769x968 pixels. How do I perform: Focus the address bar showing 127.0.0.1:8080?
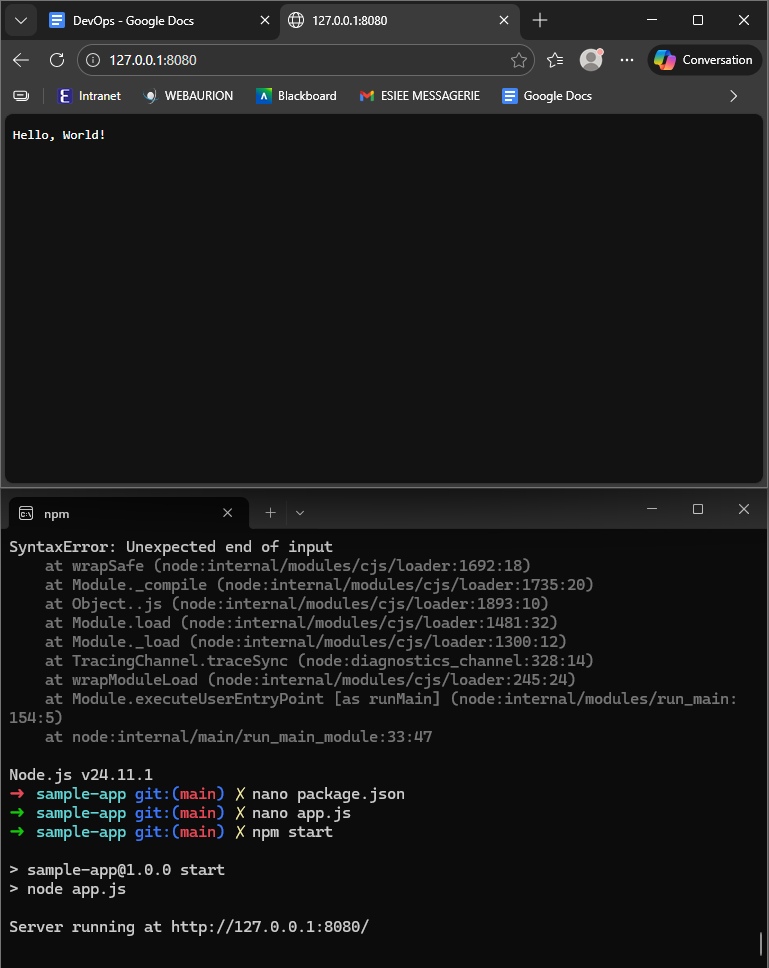pyautogui.click(x=306, y=60)
